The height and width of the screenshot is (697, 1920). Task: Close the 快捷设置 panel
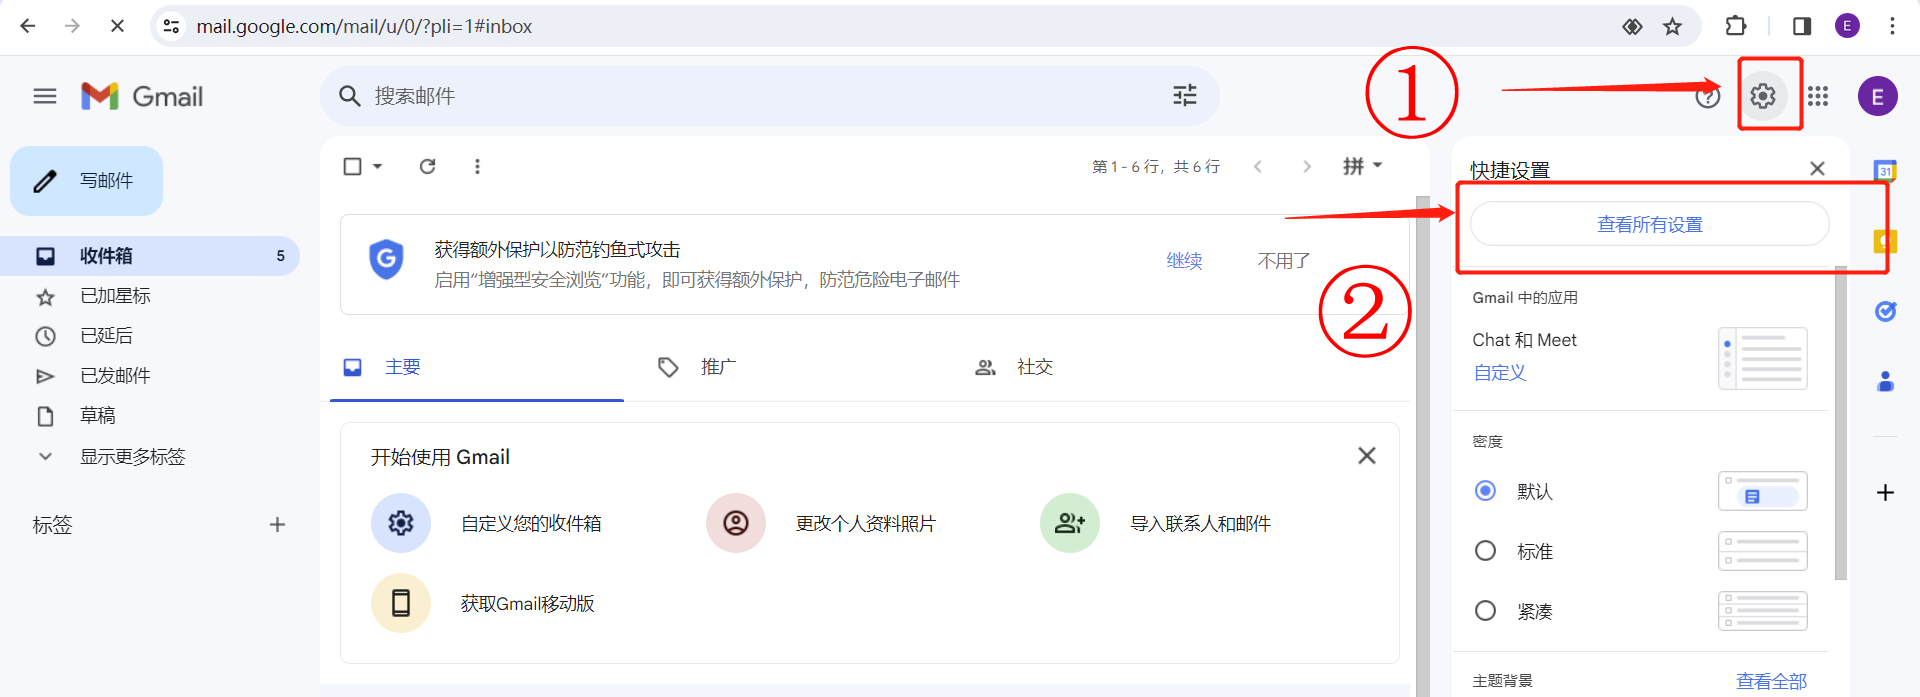click(x=1817, y=169)
